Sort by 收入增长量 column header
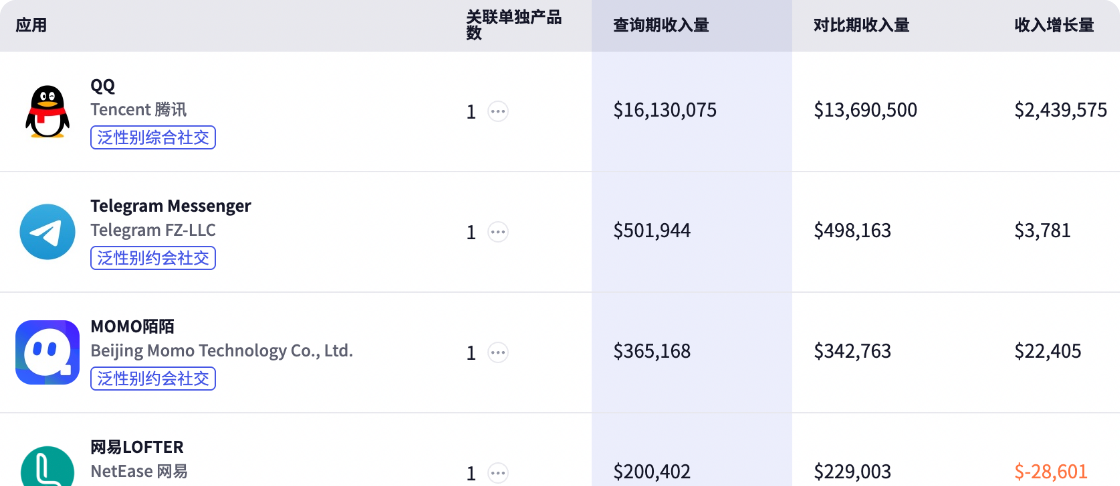Screen dimensions: 1120x486 [x=1054, y=25]
